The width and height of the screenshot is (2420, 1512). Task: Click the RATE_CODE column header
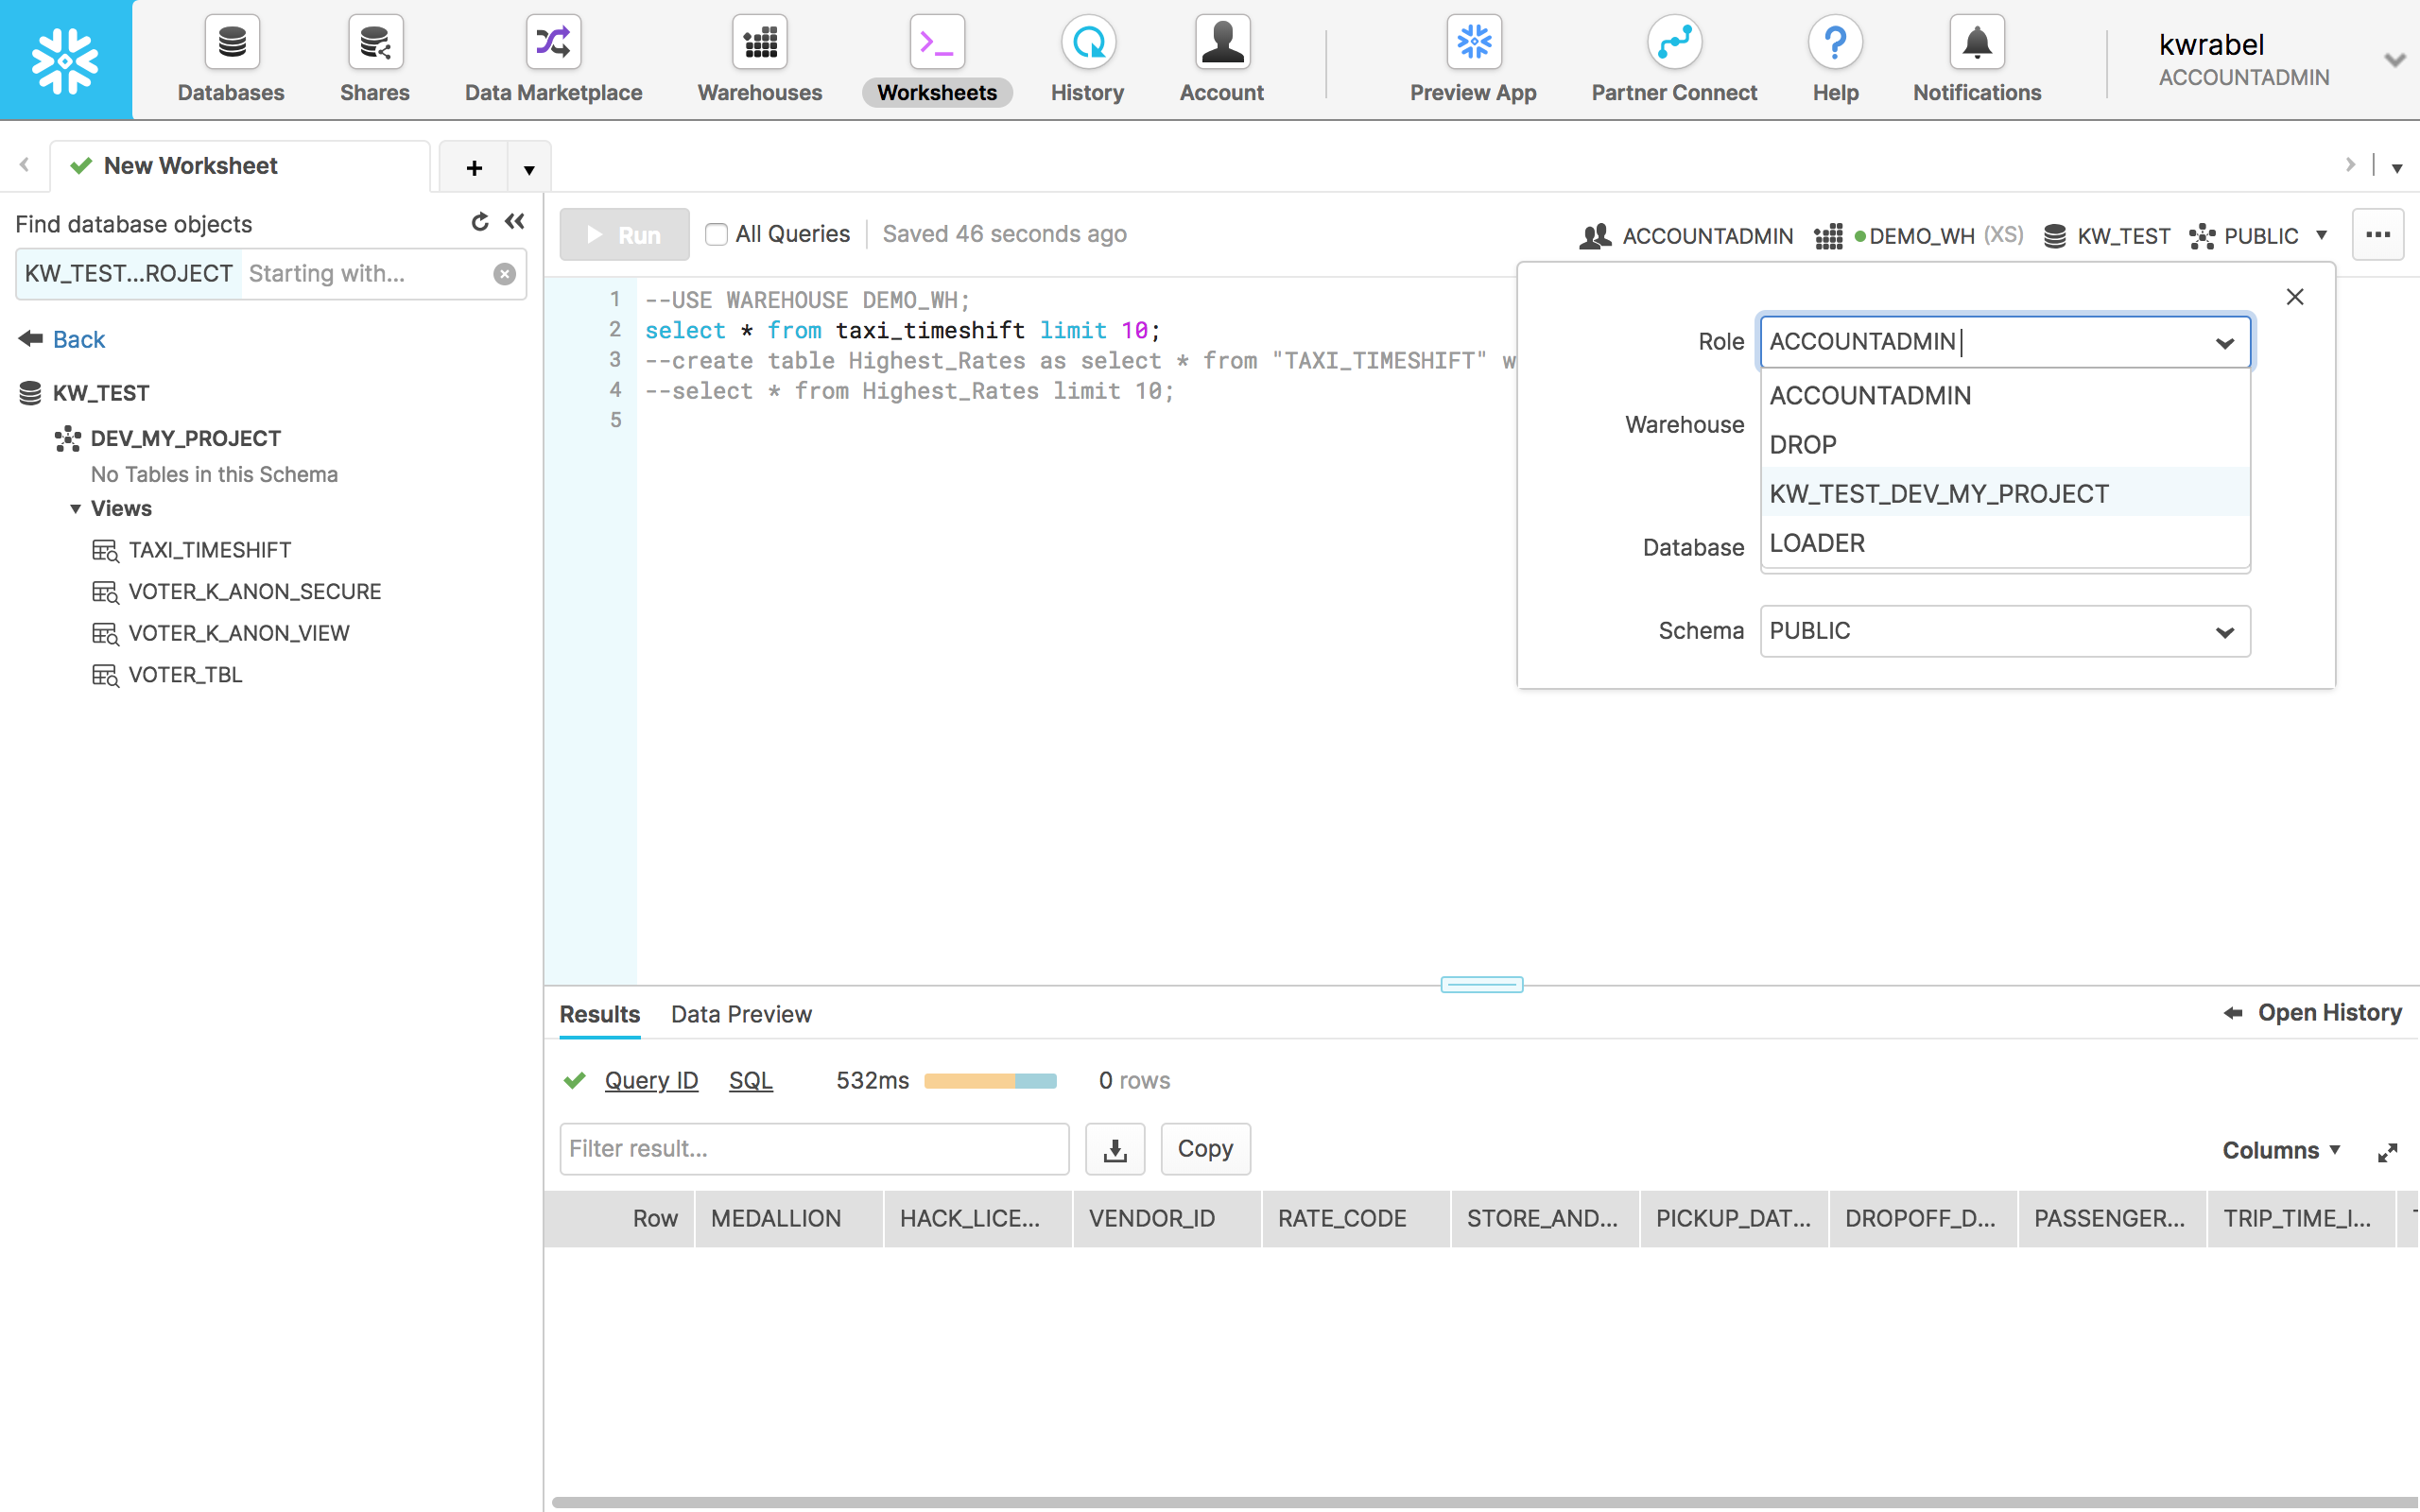pyautogui.click(x=1355, y=1218)
